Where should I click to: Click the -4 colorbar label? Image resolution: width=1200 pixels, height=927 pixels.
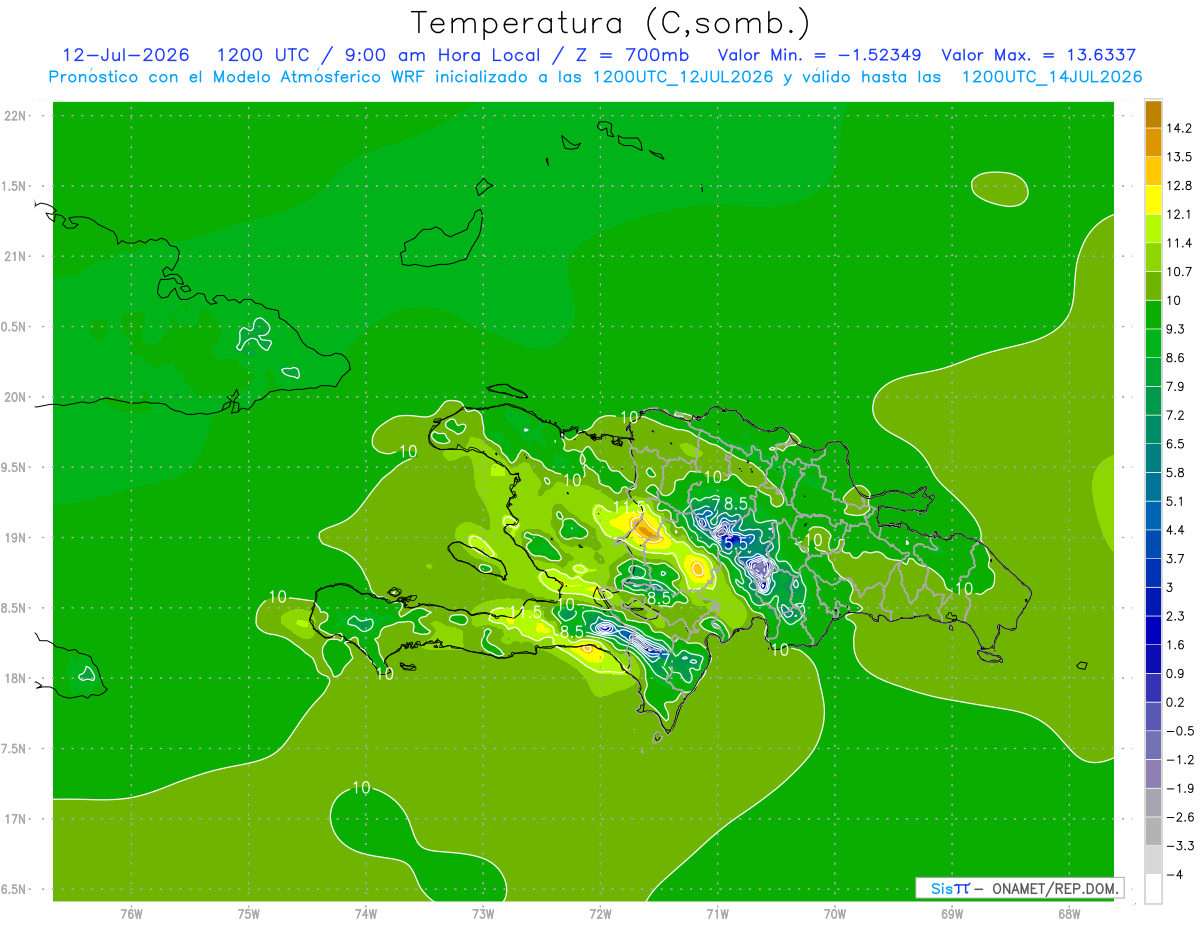click(x=1175, y=875)
